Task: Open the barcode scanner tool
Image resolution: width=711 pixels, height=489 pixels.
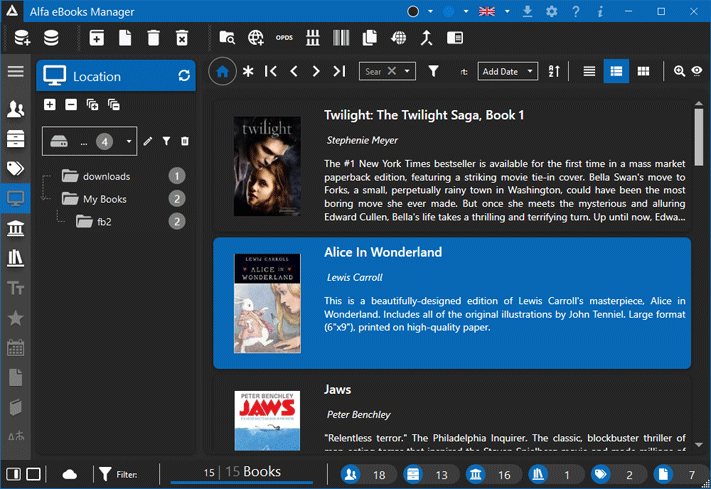Action: click(341, 38)
